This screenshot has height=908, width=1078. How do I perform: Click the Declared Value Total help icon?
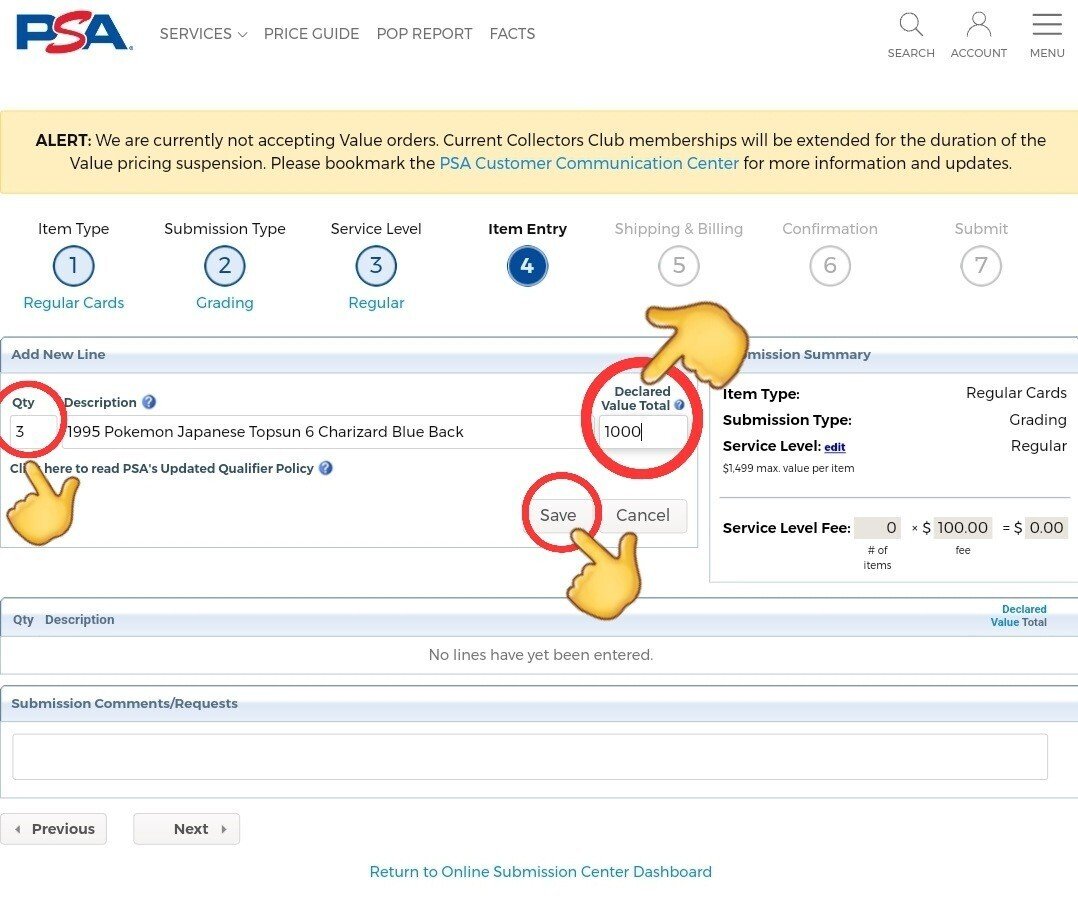pyautogui.click(x=679, y=406)
